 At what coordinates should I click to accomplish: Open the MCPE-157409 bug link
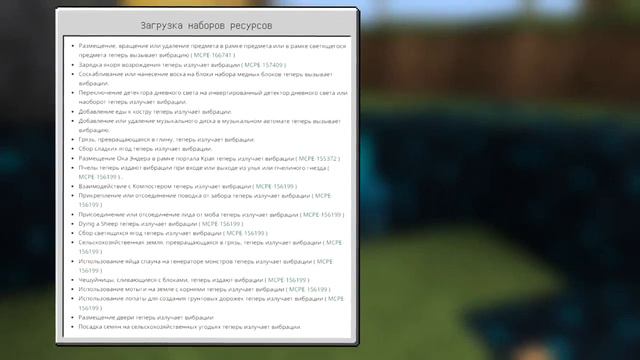pos(263,65)
